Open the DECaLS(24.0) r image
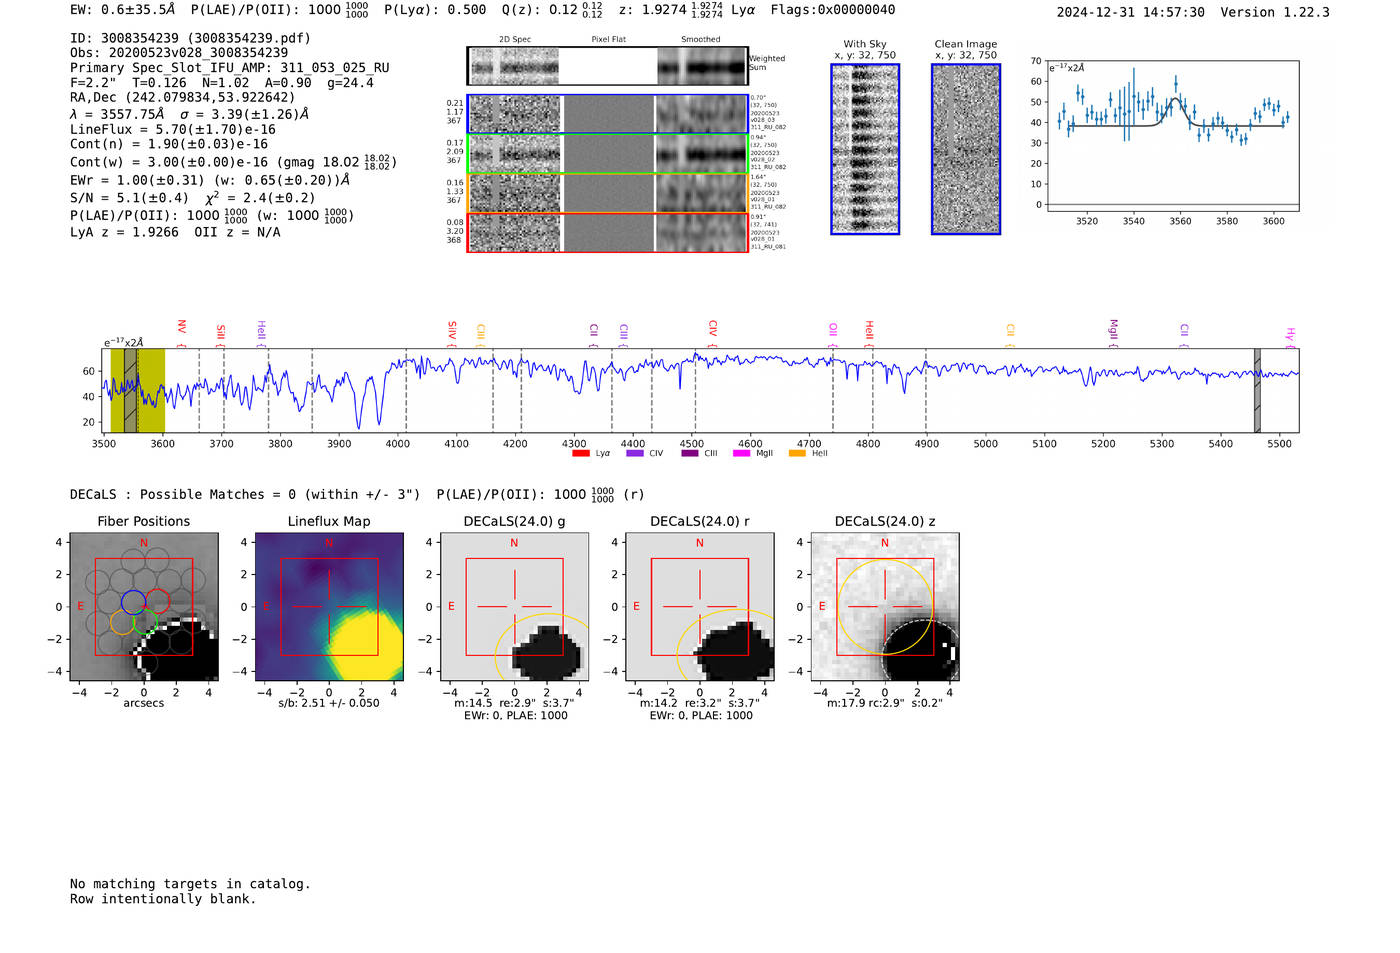Viewport: 1400px width, 953px height. pos(699,607)
